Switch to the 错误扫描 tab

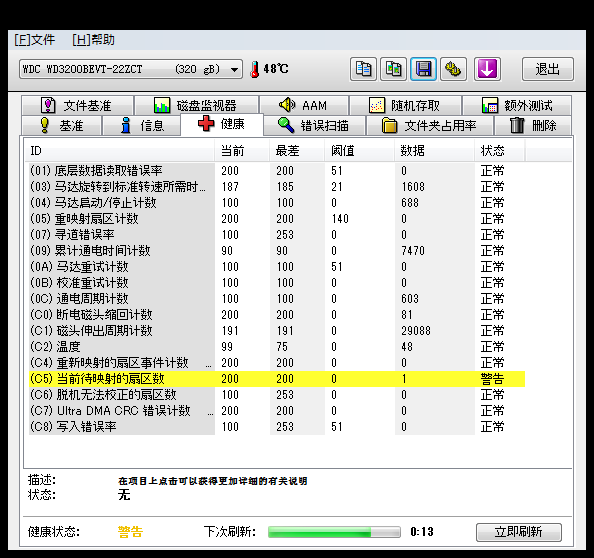(314, 125)
